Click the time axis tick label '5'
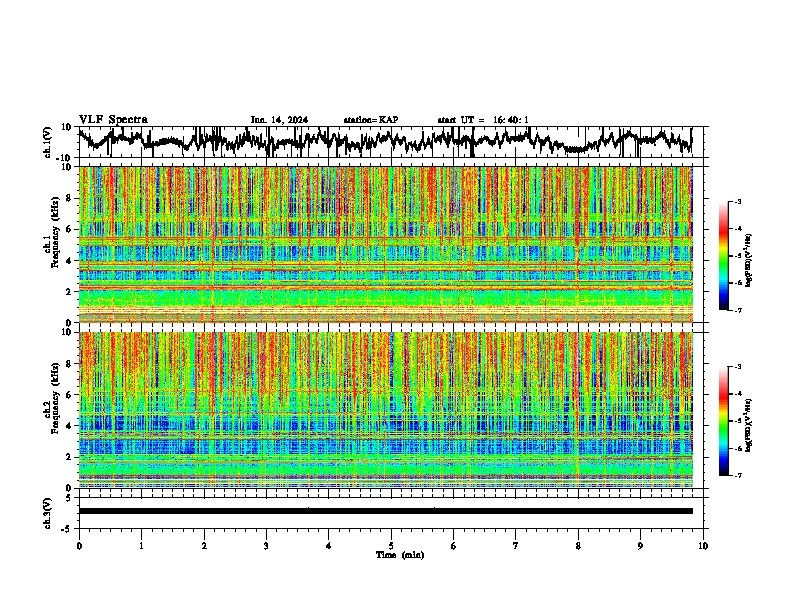 click(x=391, y=546)
